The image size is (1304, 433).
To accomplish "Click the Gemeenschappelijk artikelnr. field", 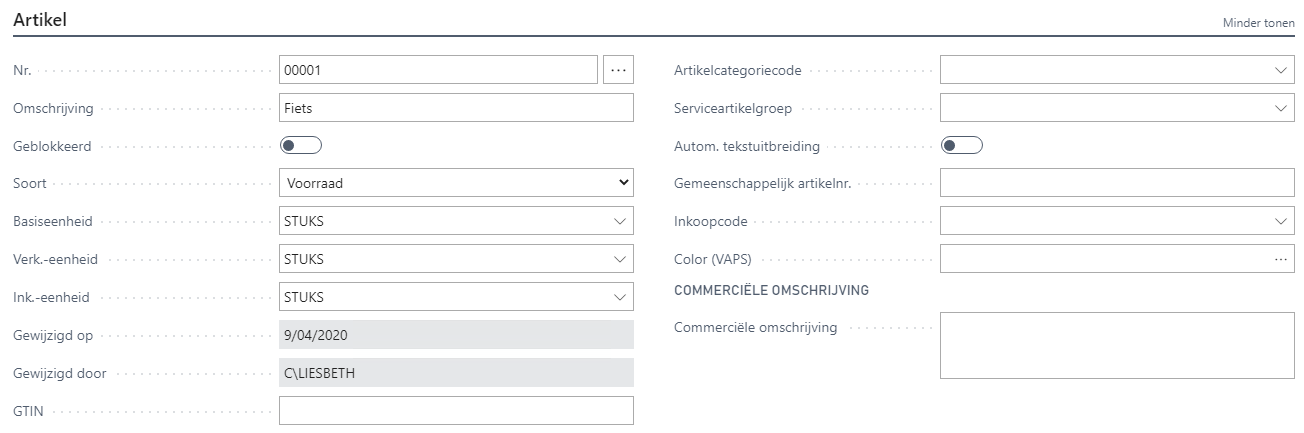I will (1117, 183).
